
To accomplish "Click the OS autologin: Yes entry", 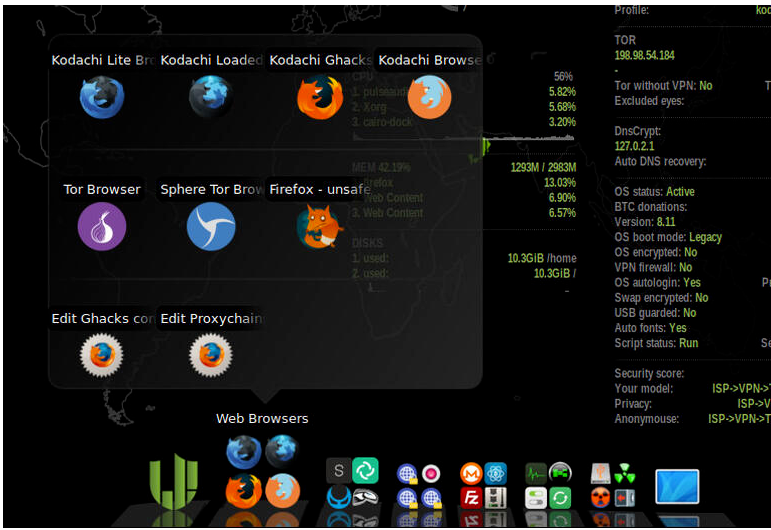I will pos(657,283).
